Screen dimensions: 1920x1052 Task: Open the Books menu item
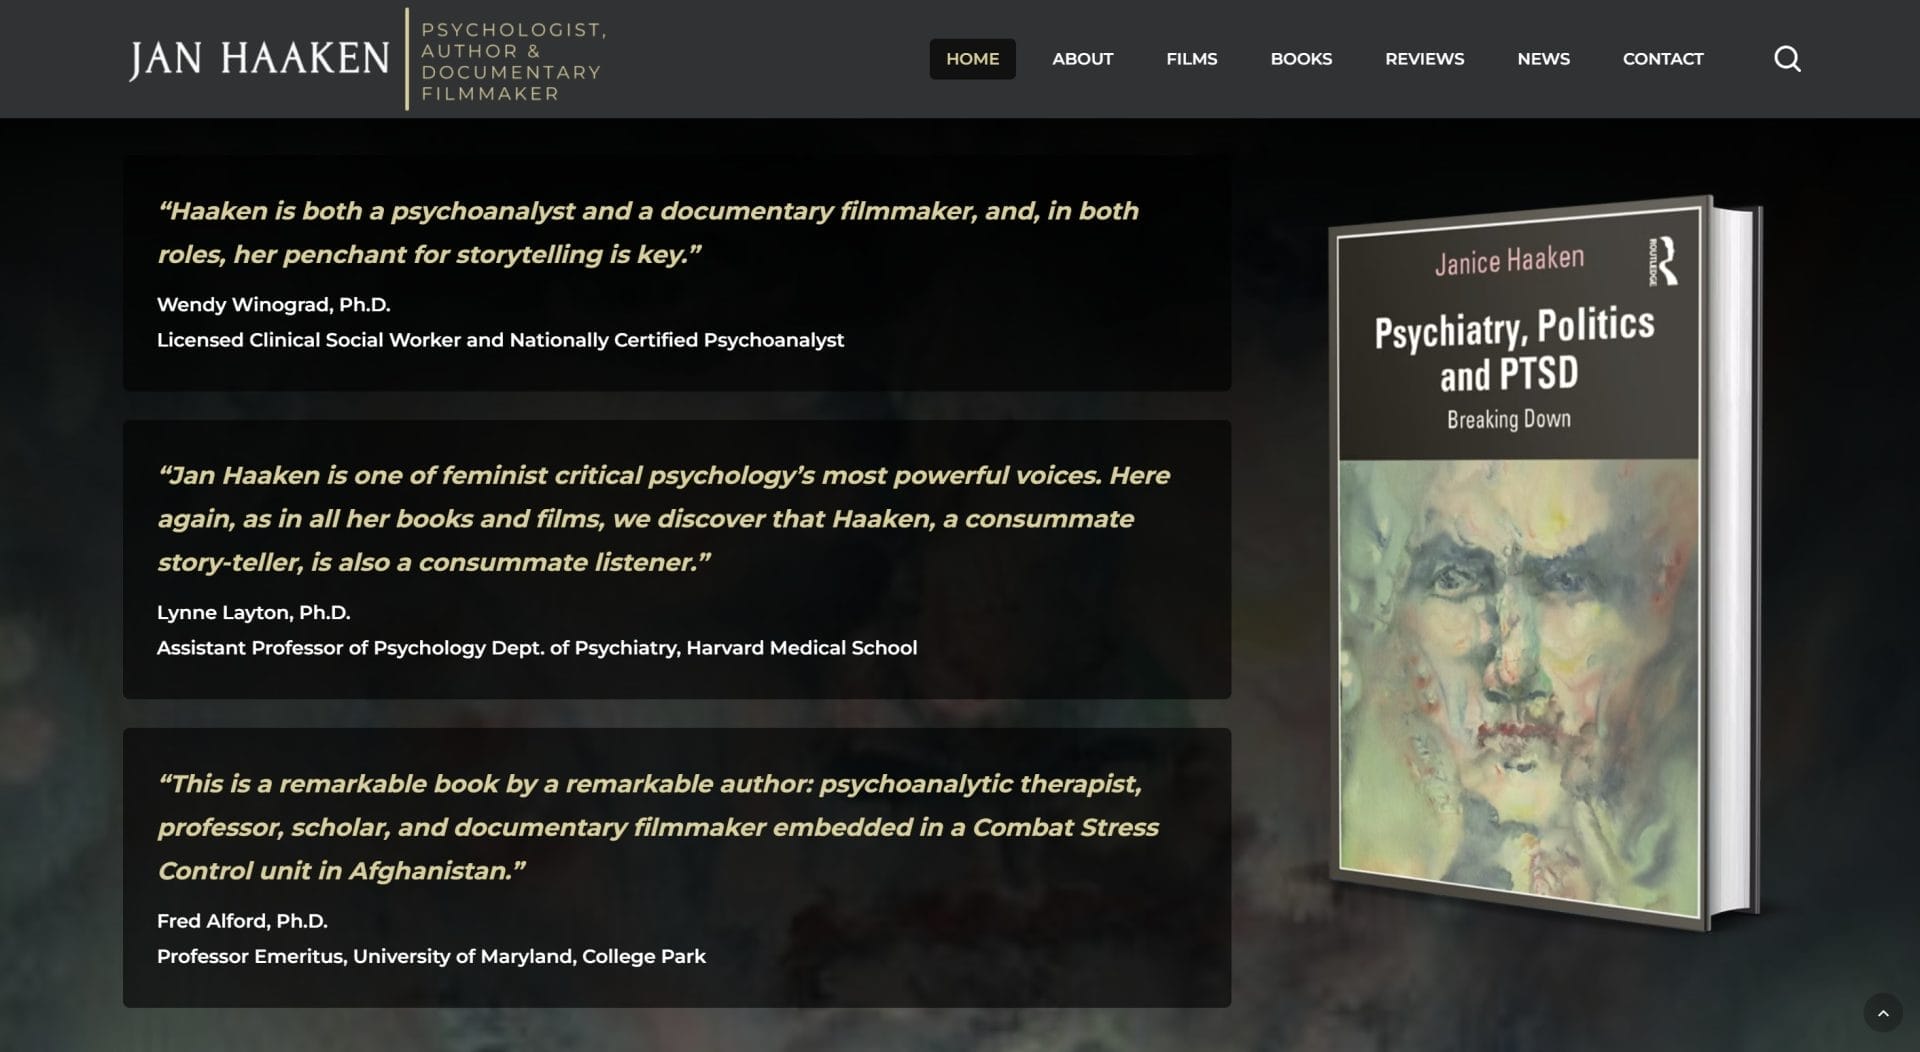pos(1300,59)
